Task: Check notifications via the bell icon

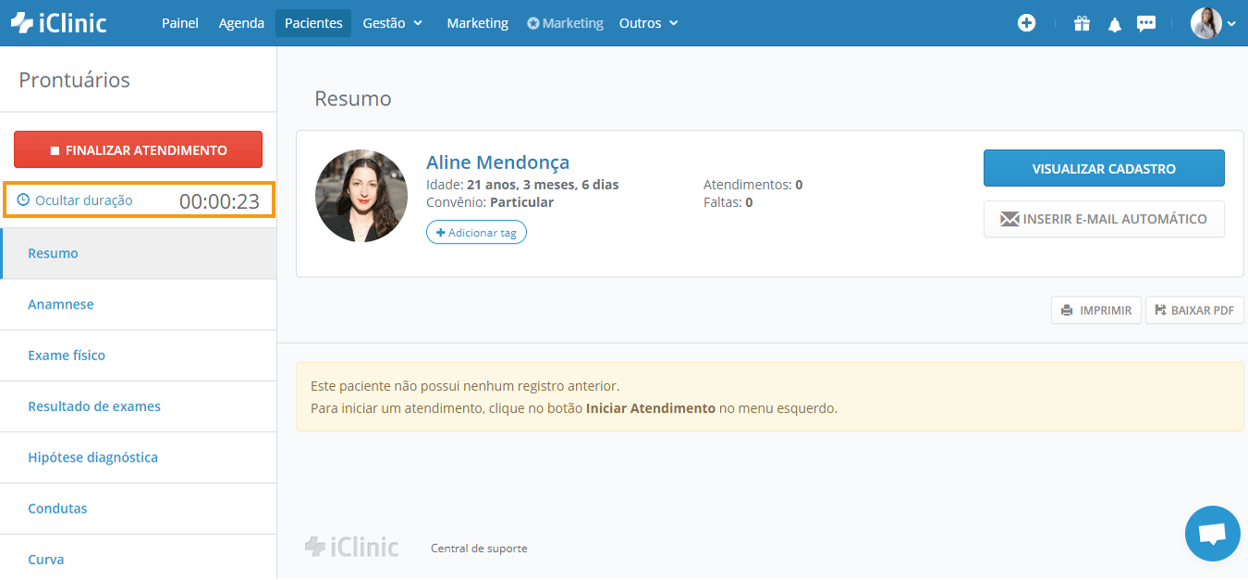Action: [1114, 22]
